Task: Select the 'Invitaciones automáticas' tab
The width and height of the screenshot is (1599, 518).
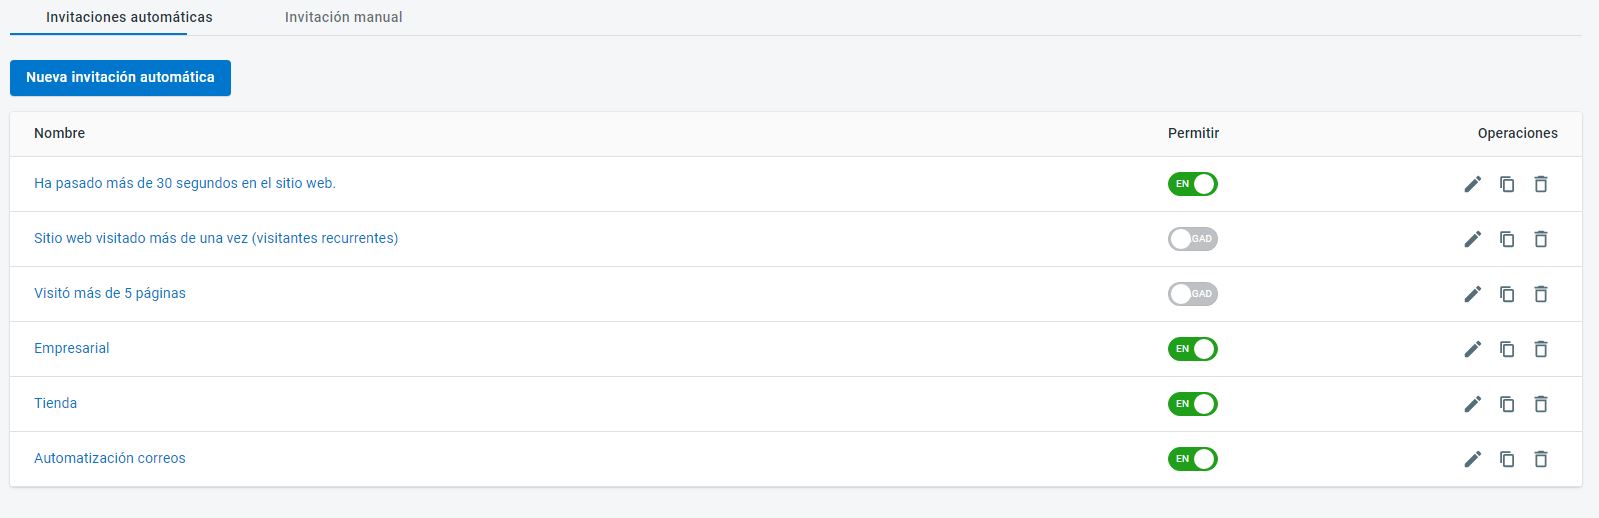Action: tap(129, 17)
